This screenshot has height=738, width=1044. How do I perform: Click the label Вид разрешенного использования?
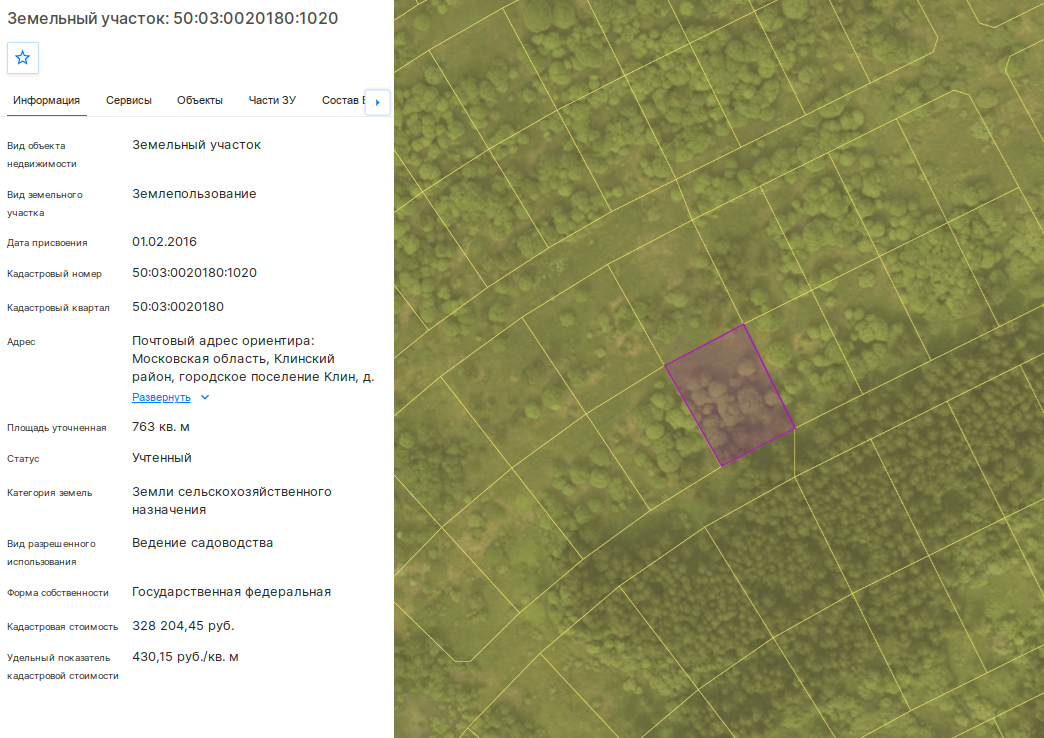(51, 553)
